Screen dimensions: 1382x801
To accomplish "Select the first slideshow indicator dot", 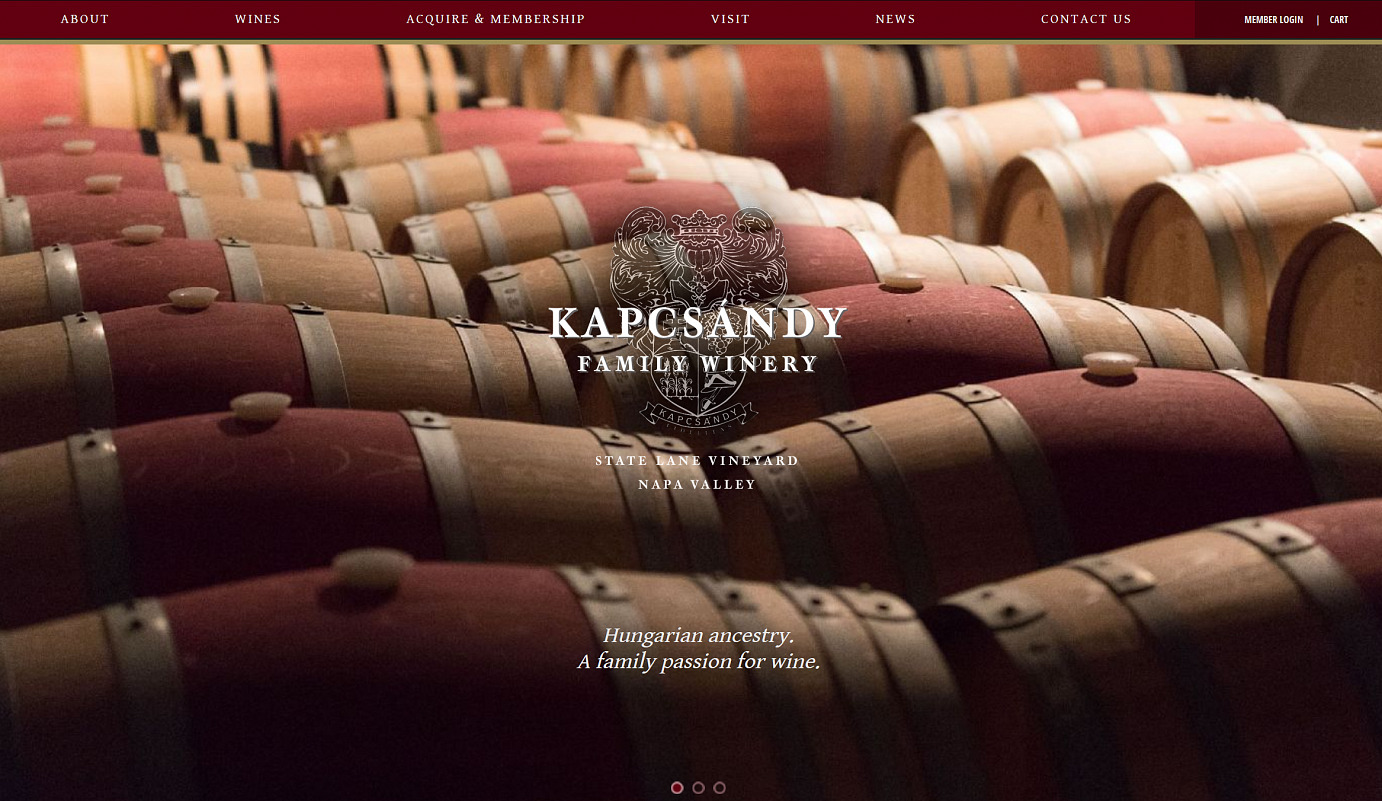I will pos(677,788).
